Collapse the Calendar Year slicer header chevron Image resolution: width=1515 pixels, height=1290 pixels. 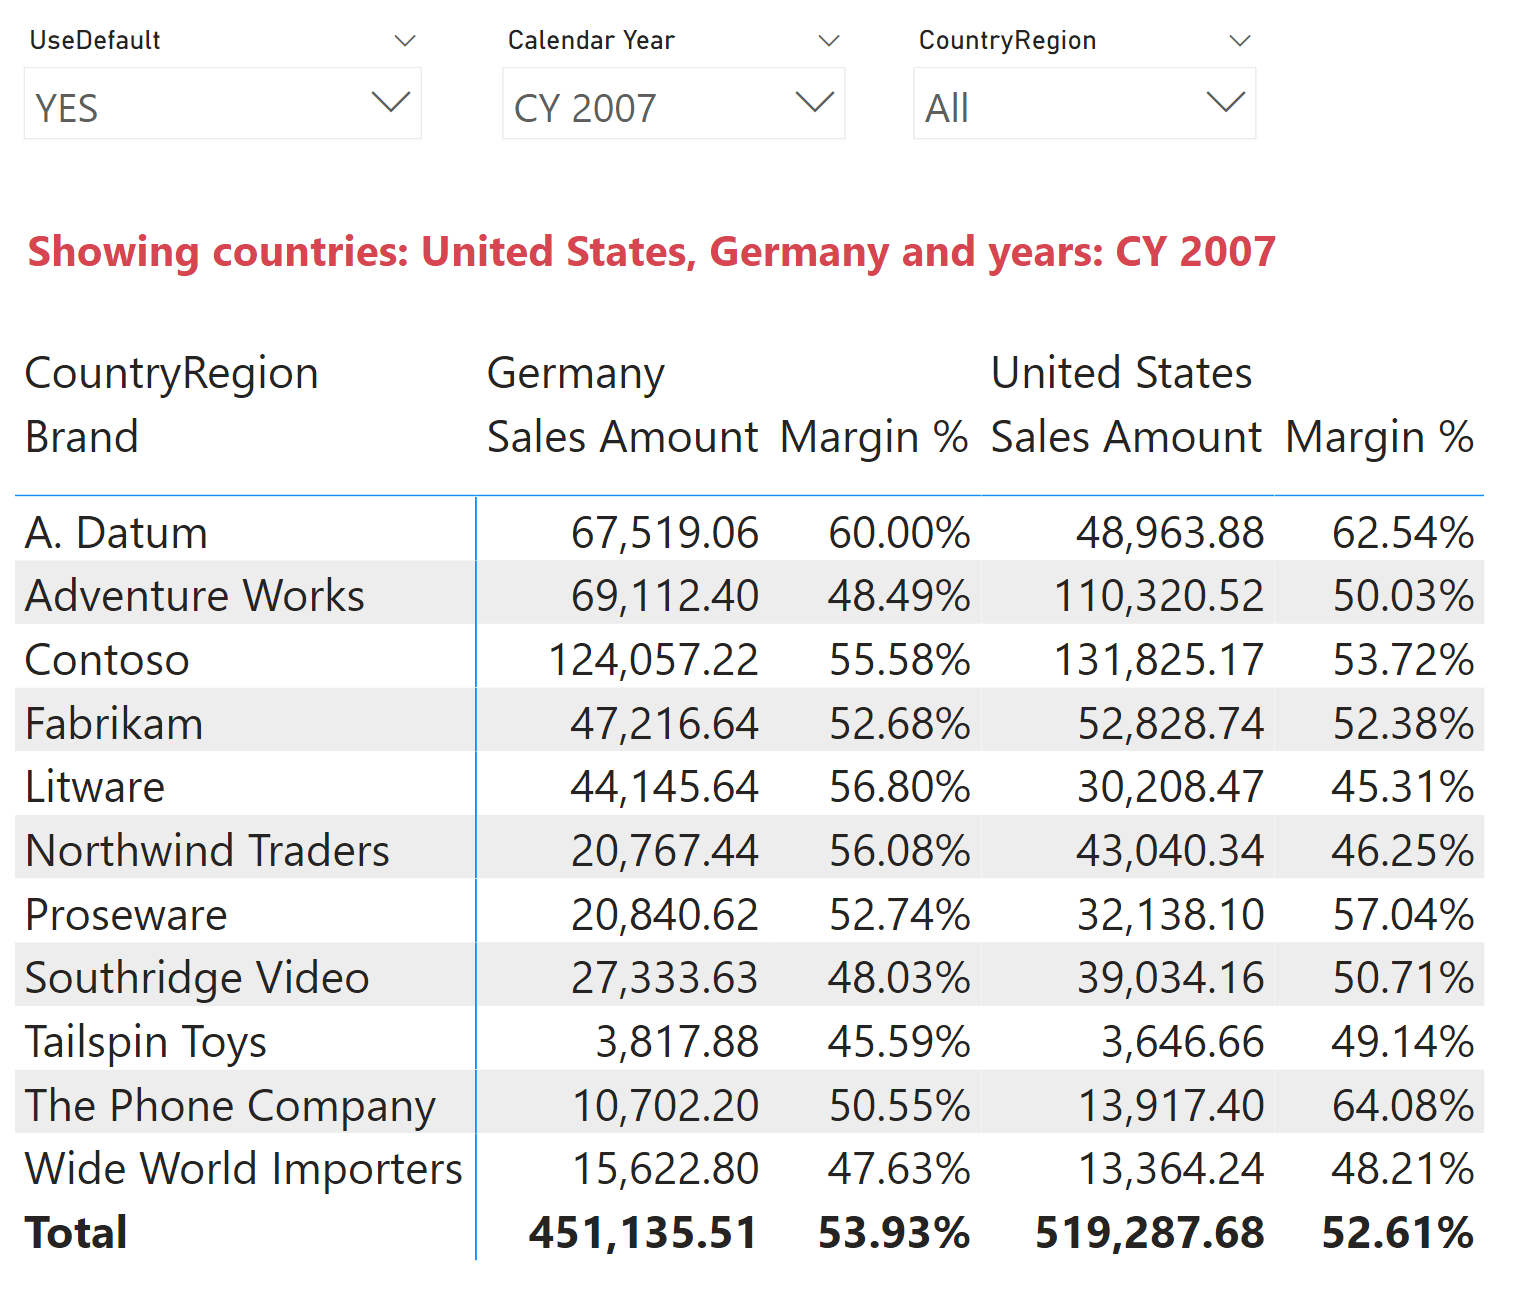pyautogui.click(x=828, y=41)
